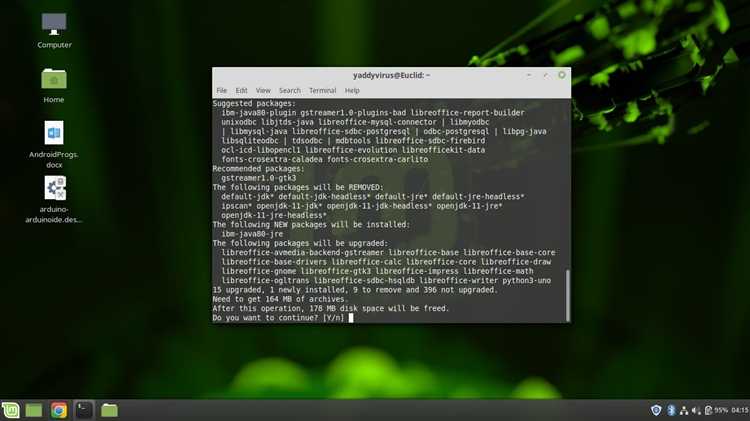The height and width of the screenshot is (421, 750).
Task: Check the battery 95% indicator
Action: (716, 410)
